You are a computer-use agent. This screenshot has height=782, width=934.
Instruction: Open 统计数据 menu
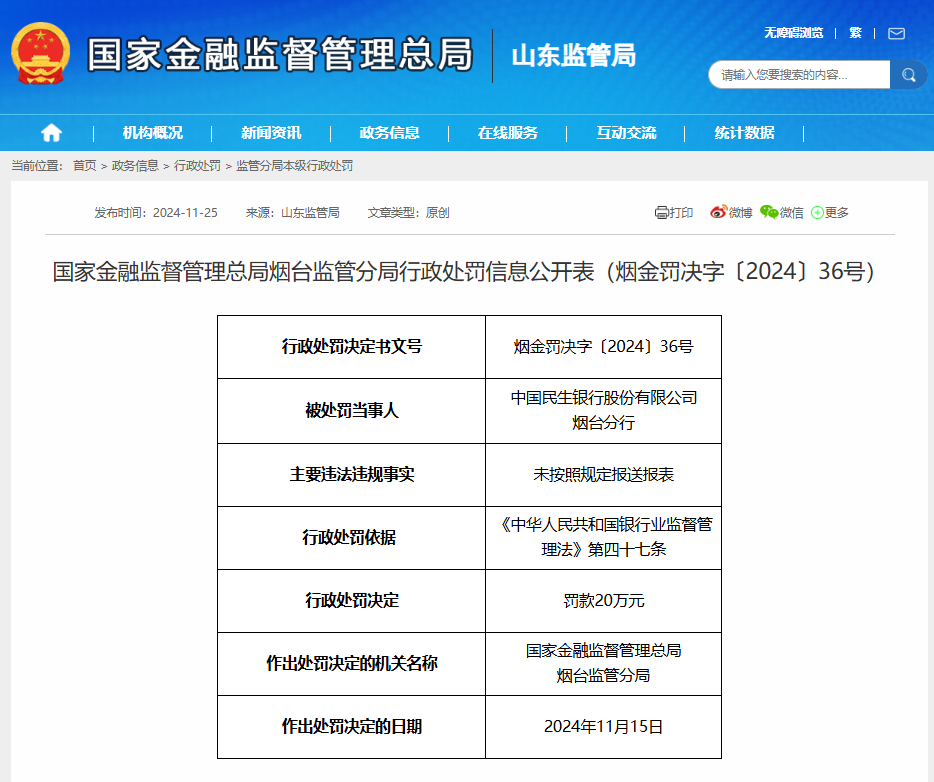[x=745, y=133]
